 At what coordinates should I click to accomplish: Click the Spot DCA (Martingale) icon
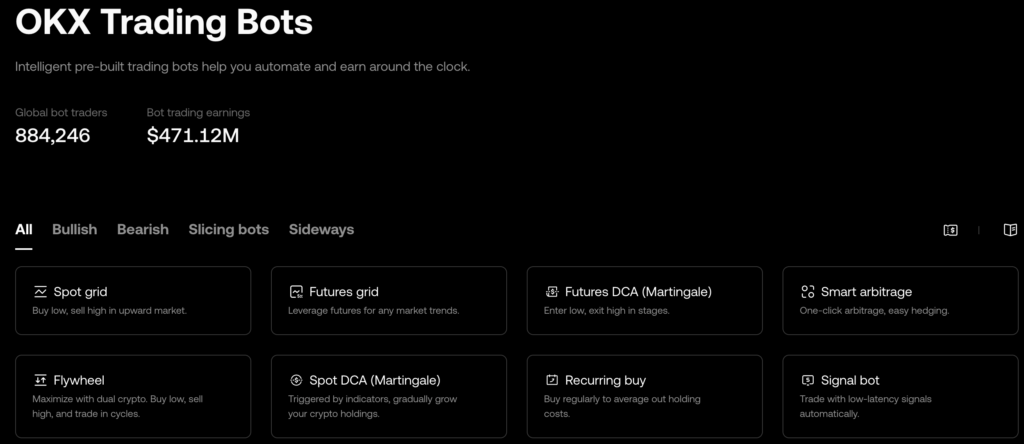tap(296, 380)
